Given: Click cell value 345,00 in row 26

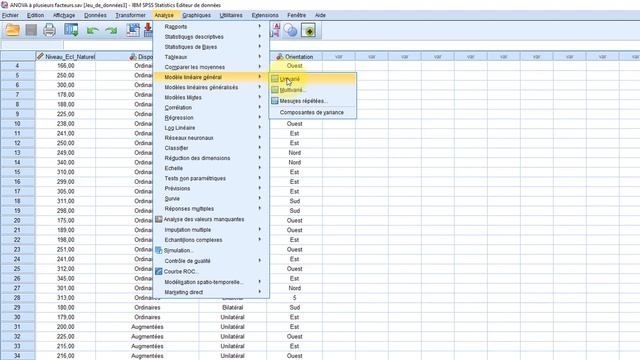Looking at the screenshot, I should coord(66,278).
